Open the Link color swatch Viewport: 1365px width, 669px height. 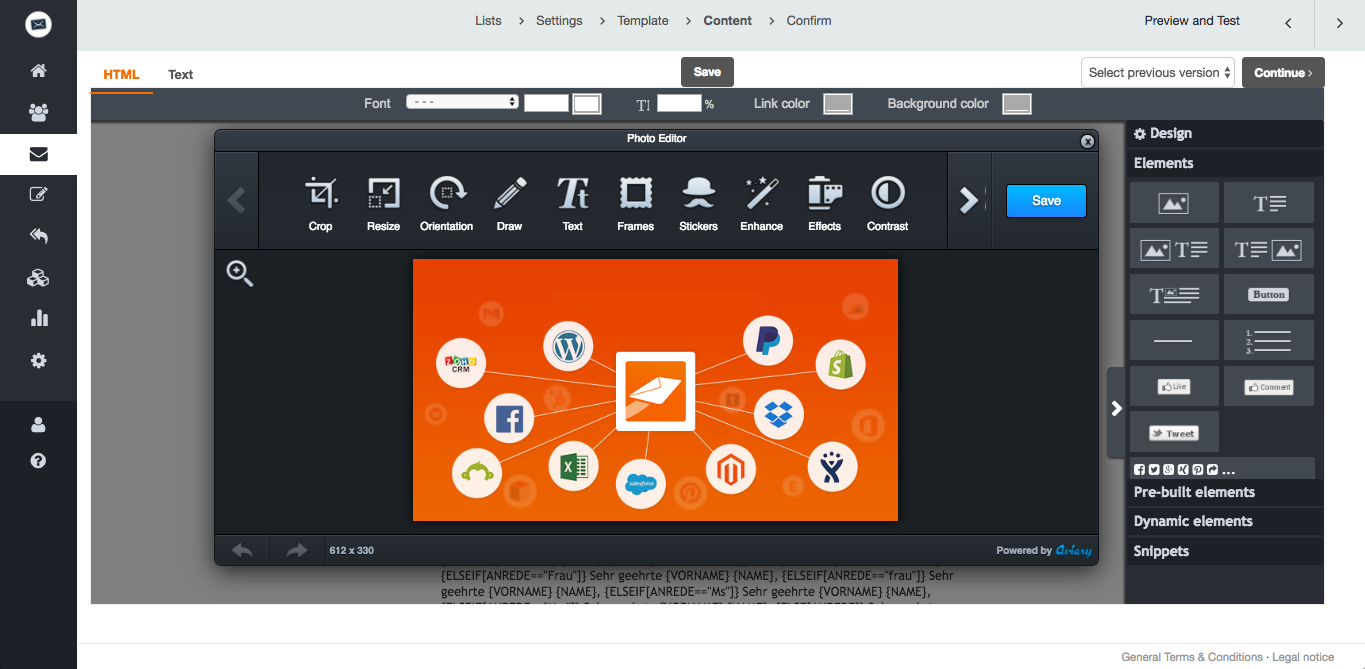pos(838,104)
